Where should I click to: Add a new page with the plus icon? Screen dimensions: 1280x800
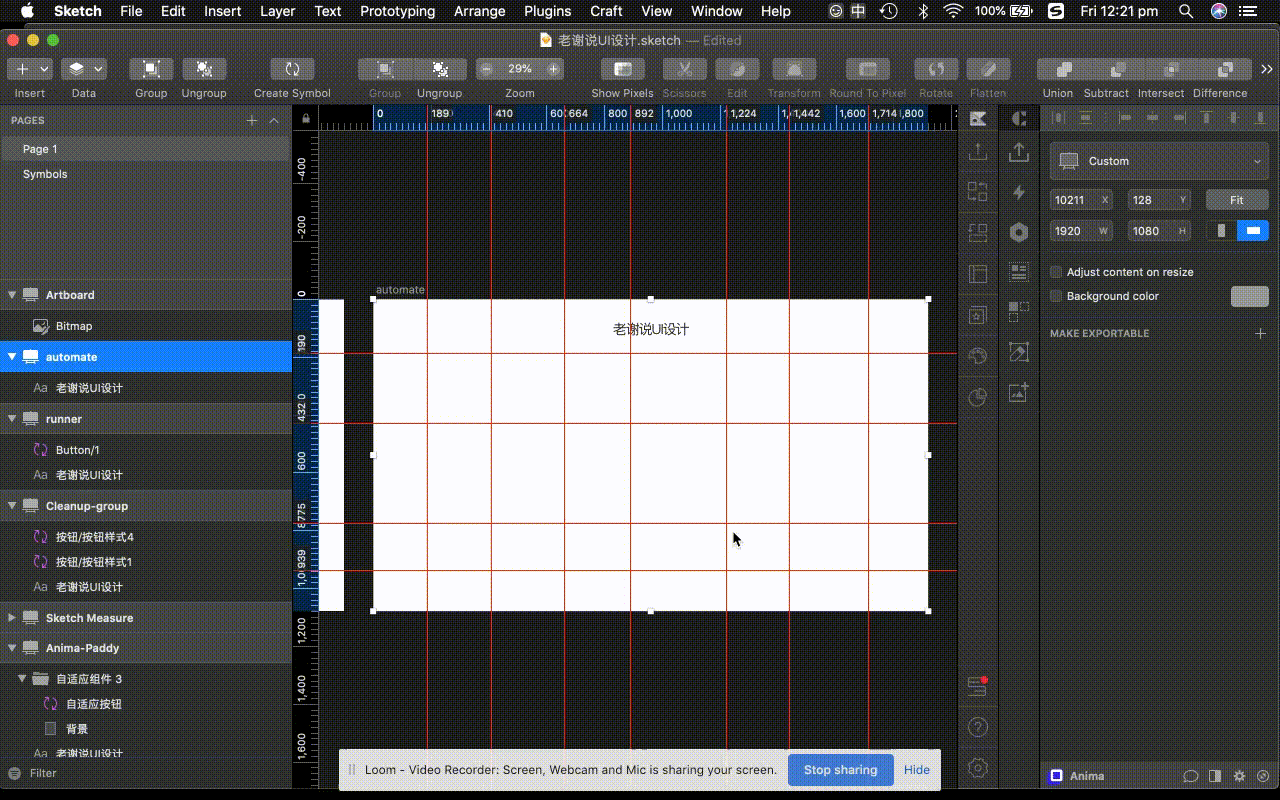pos(252,120)
